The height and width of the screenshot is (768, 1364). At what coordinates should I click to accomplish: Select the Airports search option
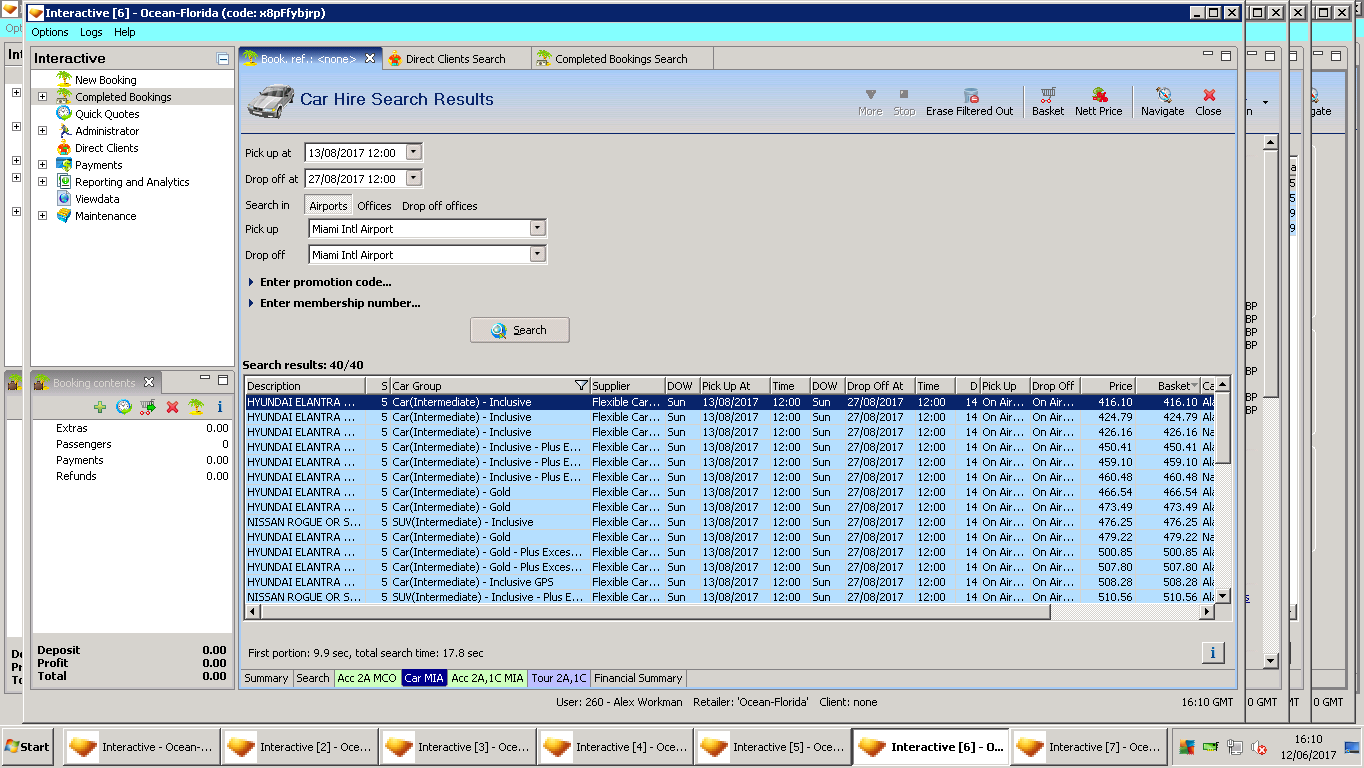click(x=328, y=206)
